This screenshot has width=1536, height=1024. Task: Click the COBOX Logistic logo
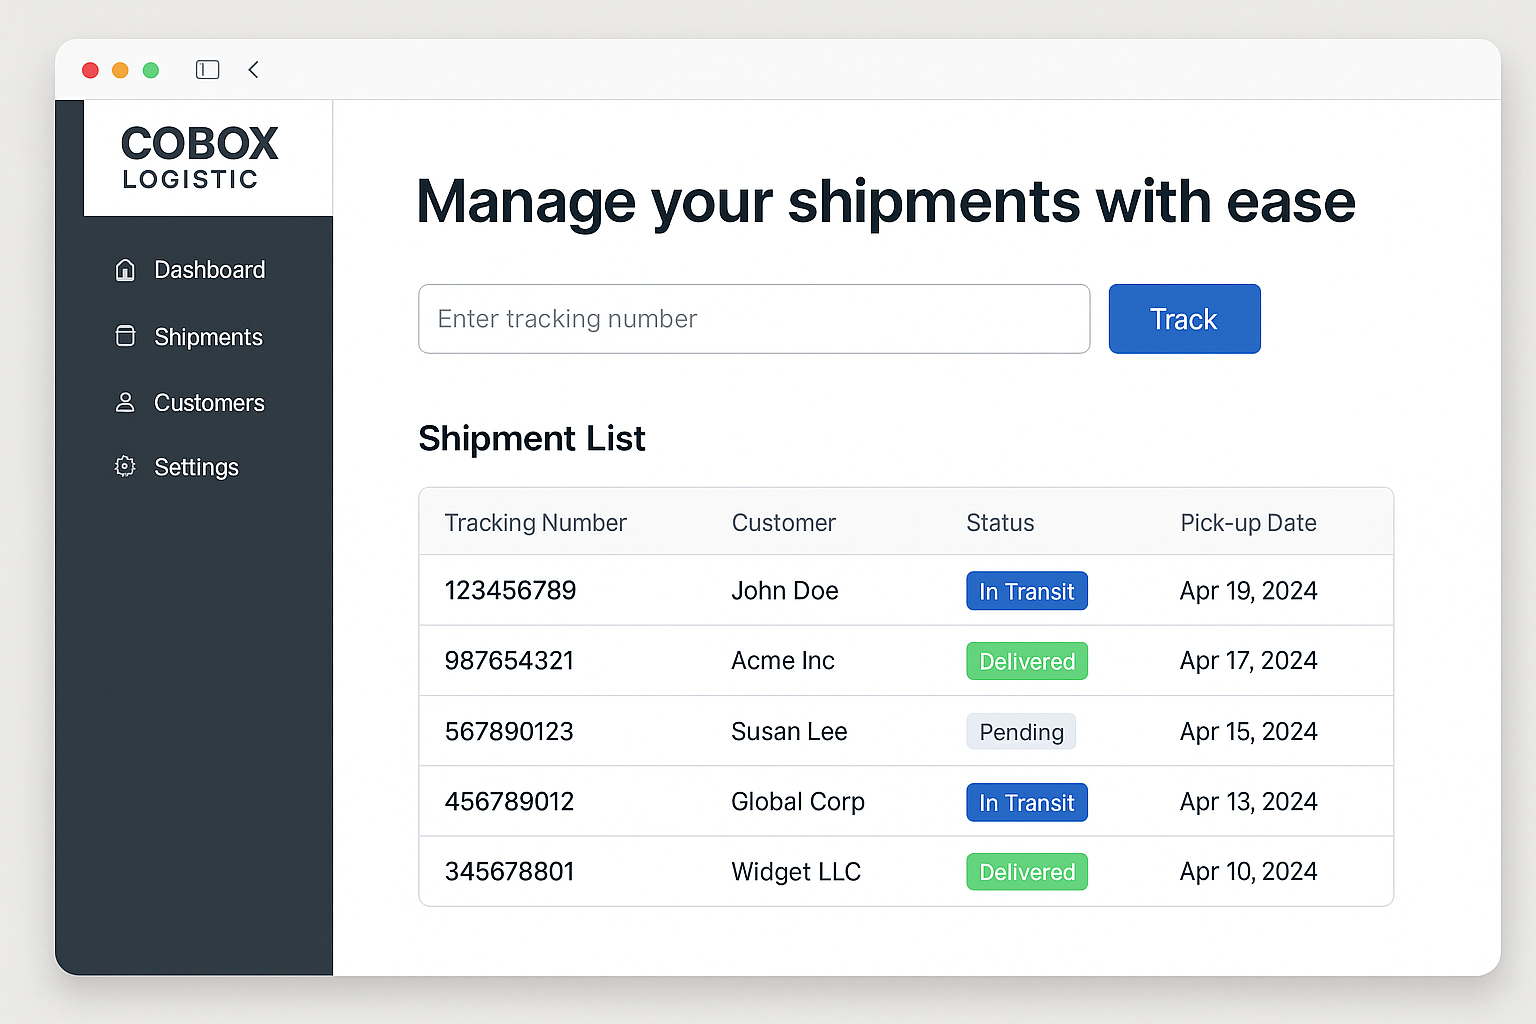coord(198,156)
